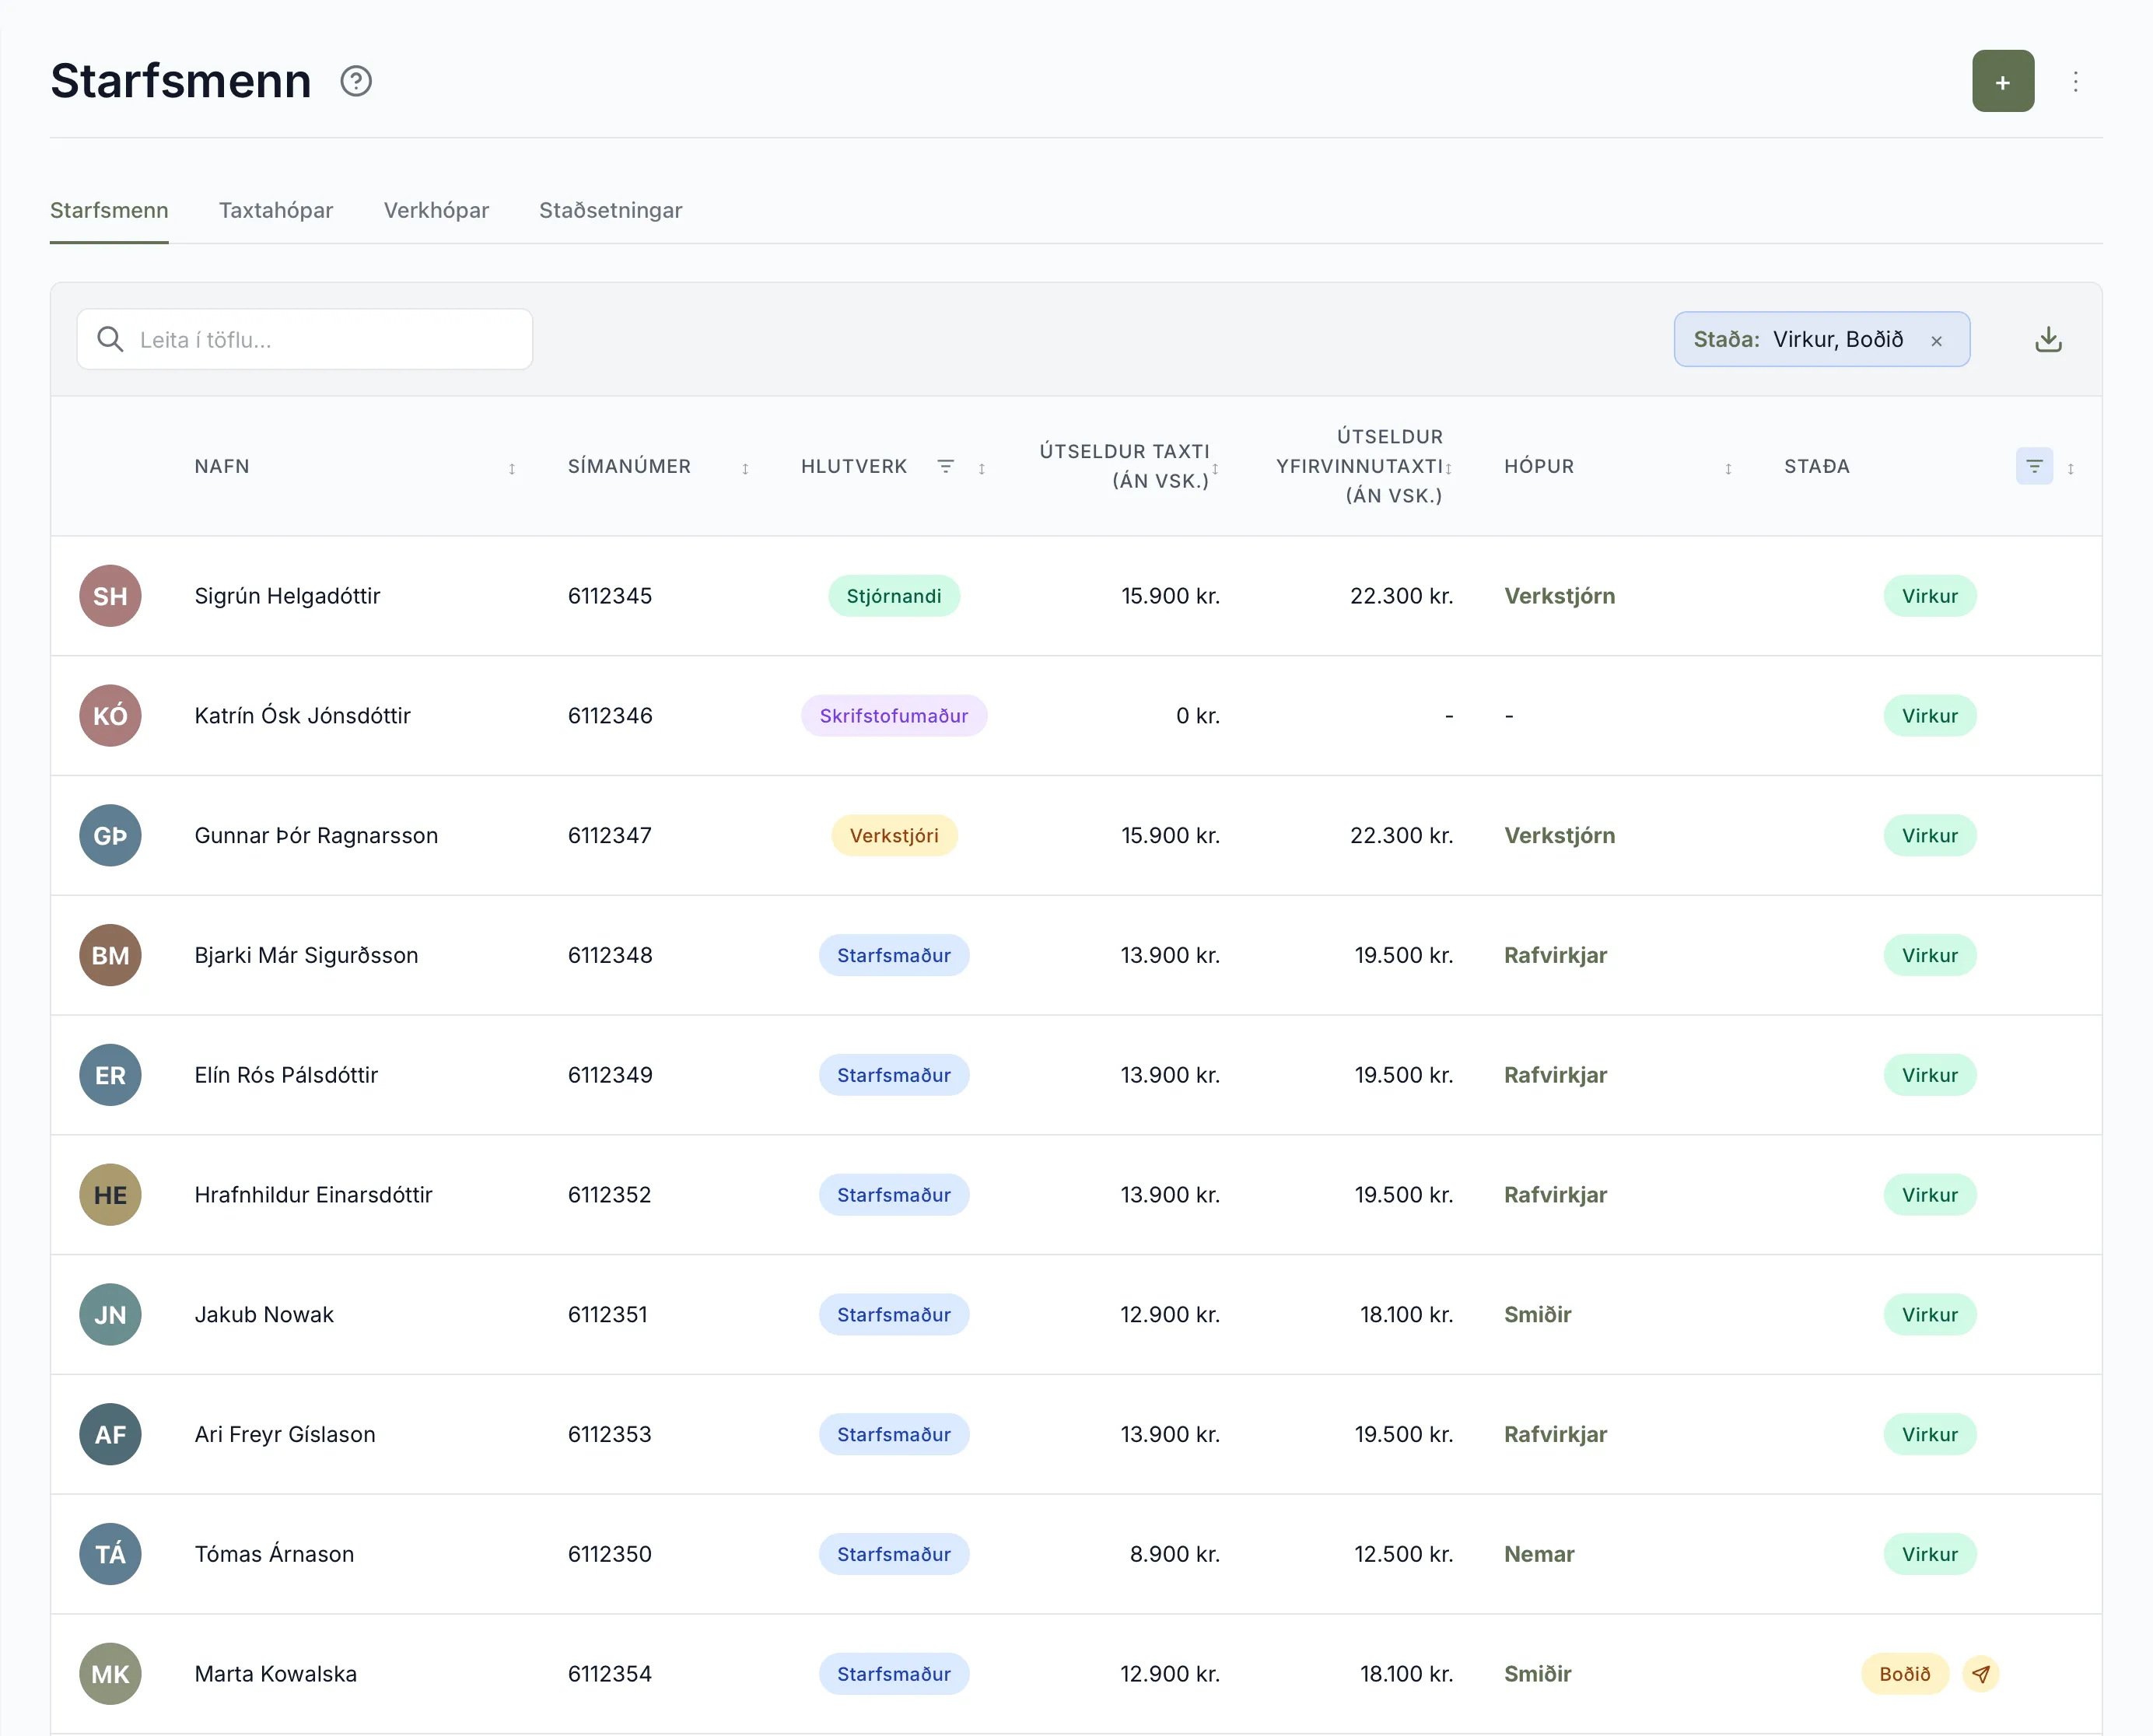Open Nemar group link for Tómas Árnason
Screen dimensions: 2153x1736
point(1539,1554)
